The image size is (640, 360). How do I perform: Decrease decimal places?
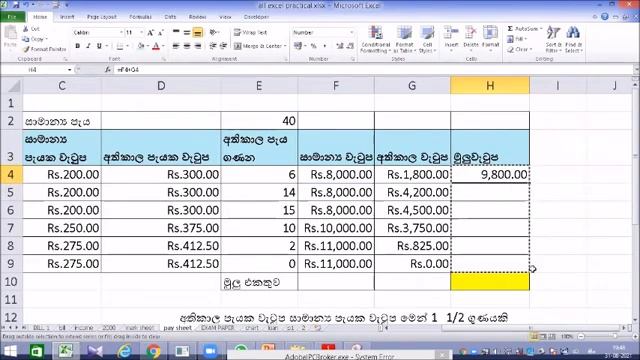click(350, 46)
